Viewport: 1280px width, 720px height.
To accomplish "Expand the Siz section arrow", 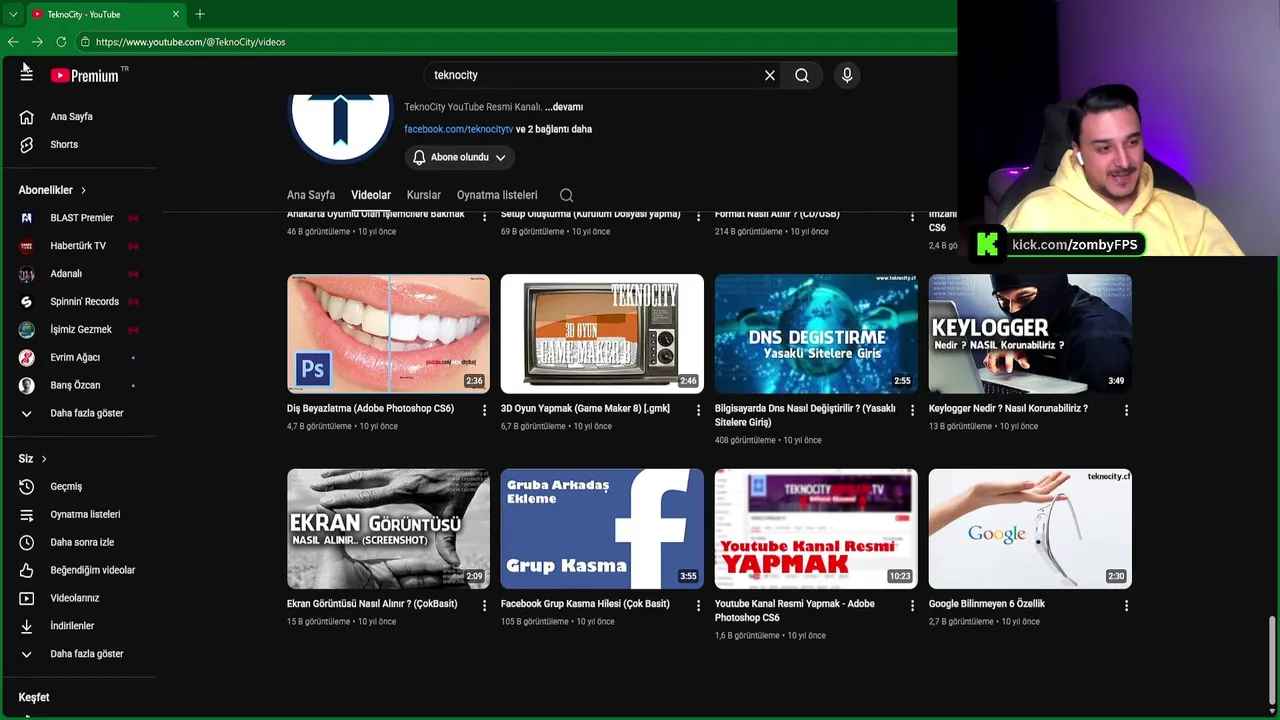I will 44,459.
